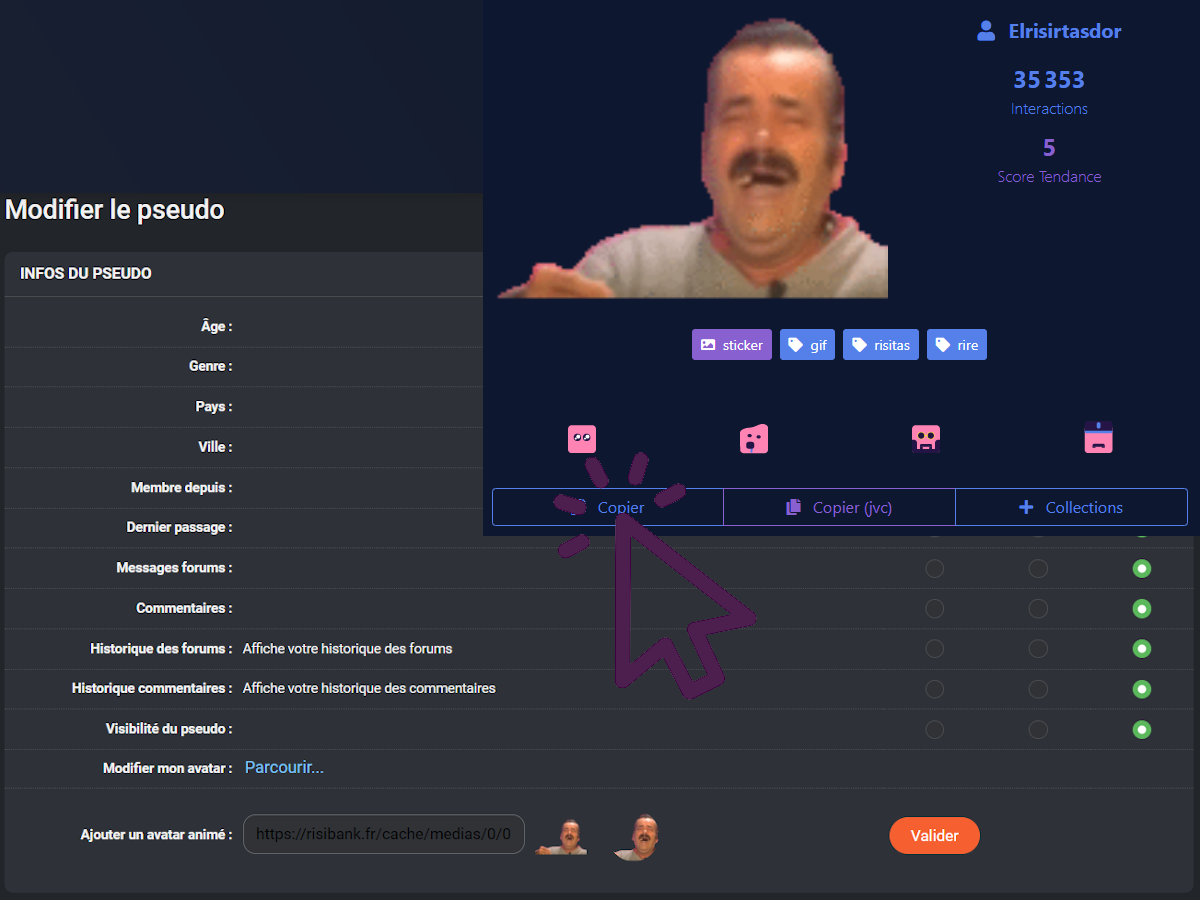Click the pink wide-eyed face reaction icon

coord(582,439)
